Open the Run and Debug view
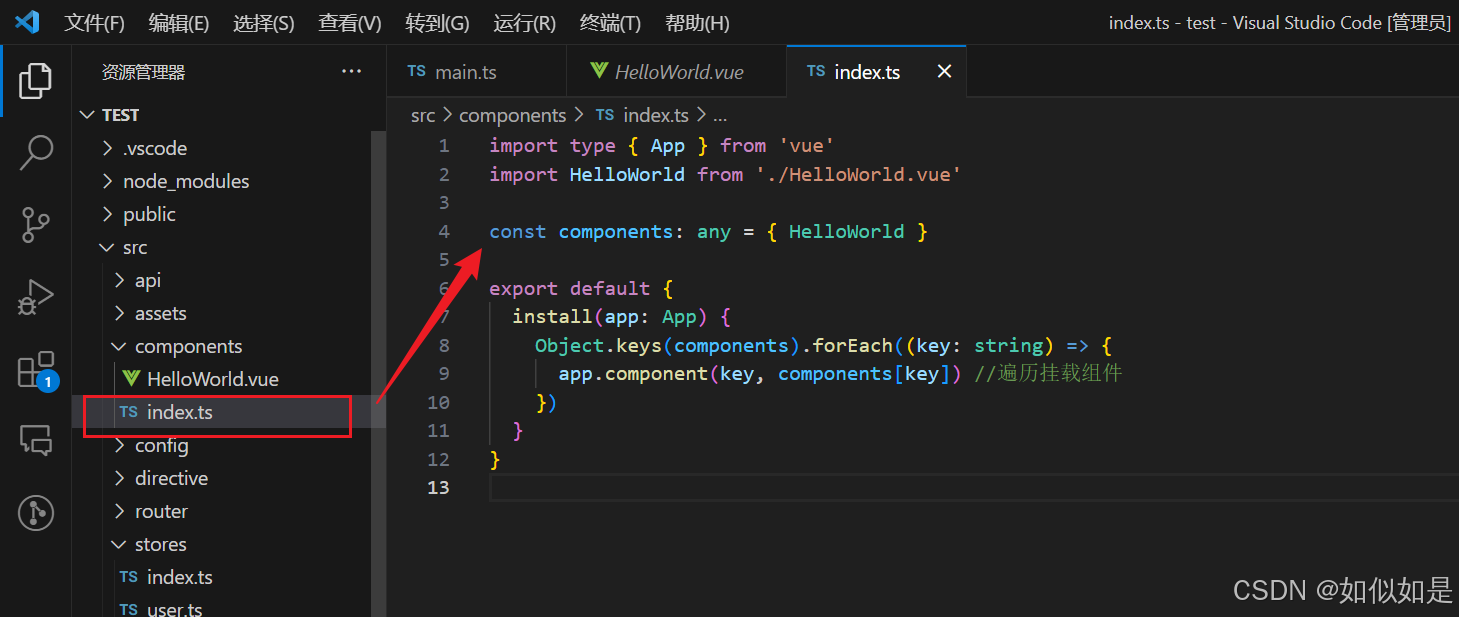Screen dimensions: 1459x617 pyautogui.click(x=36, y=298)
